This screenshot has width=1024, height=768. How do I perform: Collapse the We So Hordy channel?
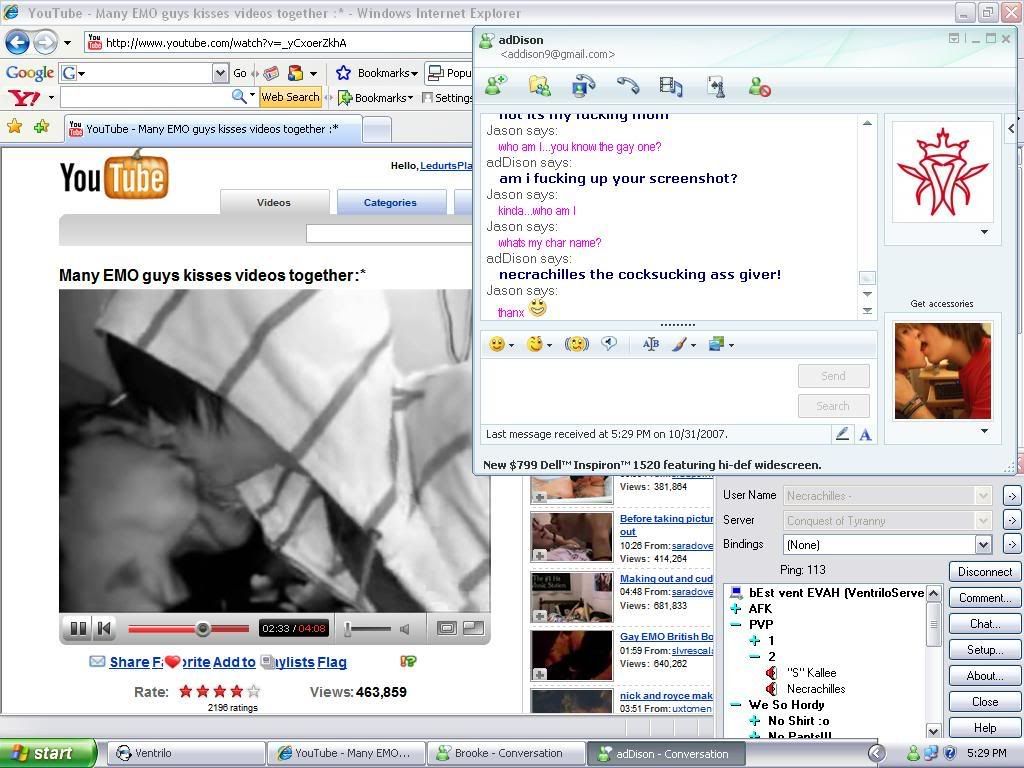coord(736,705)
